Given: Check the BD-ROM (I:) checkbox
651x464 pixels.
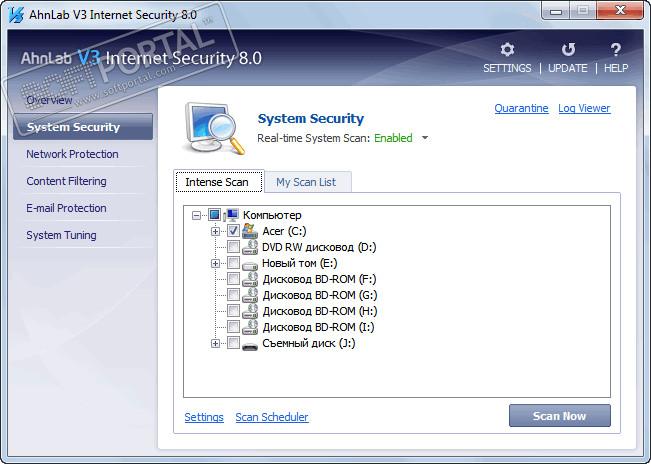Looking at the screenshot, I should point(233,327).
